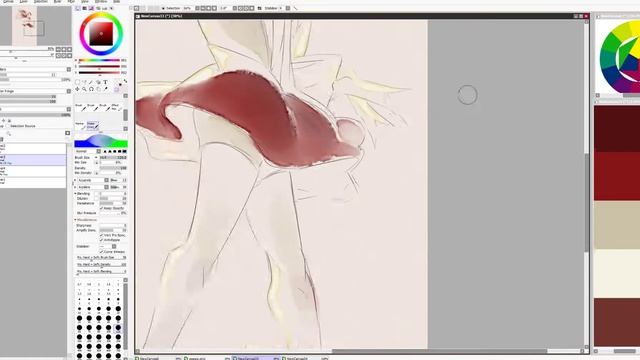Open the brush mode Normal dropdown
This screenshot has height=360, width=640.
coord(87,151)
